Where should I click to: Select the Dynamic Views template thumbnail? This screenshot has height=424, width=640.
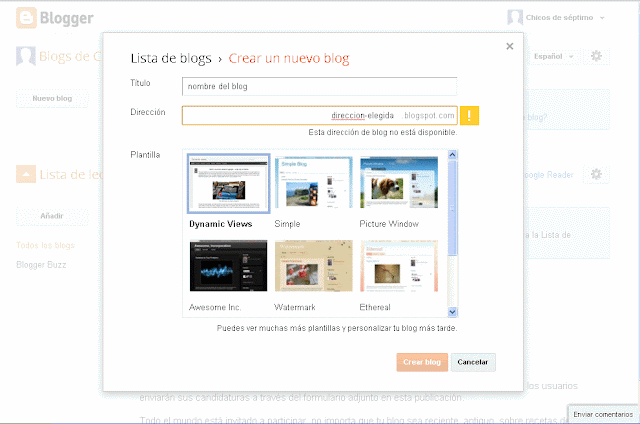(x=229, y=184)
